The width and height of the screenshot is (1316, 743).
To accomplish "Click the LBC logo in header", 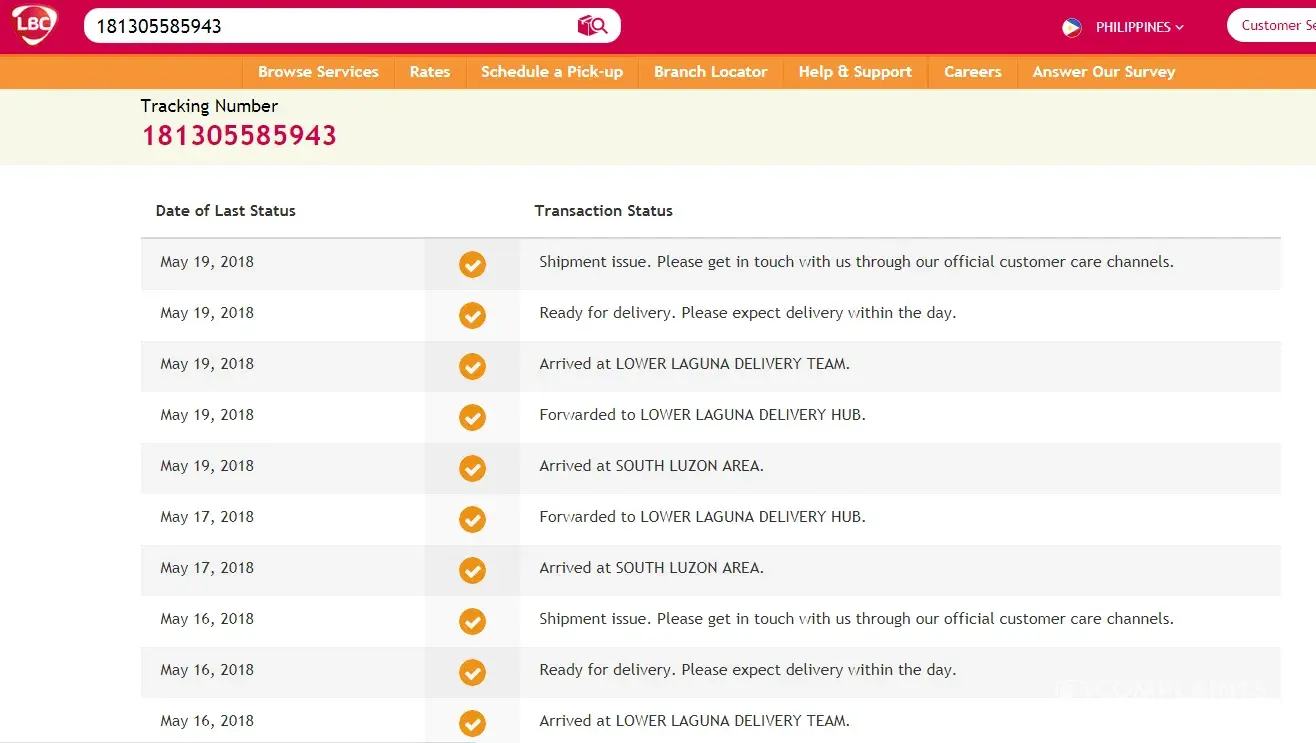I will click(x=34, y=25).
